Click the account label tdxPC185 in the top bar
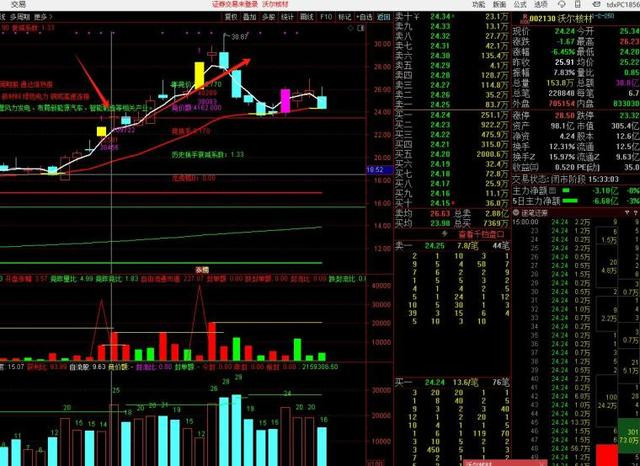640x466 pixels. click(x=623, y=4)
